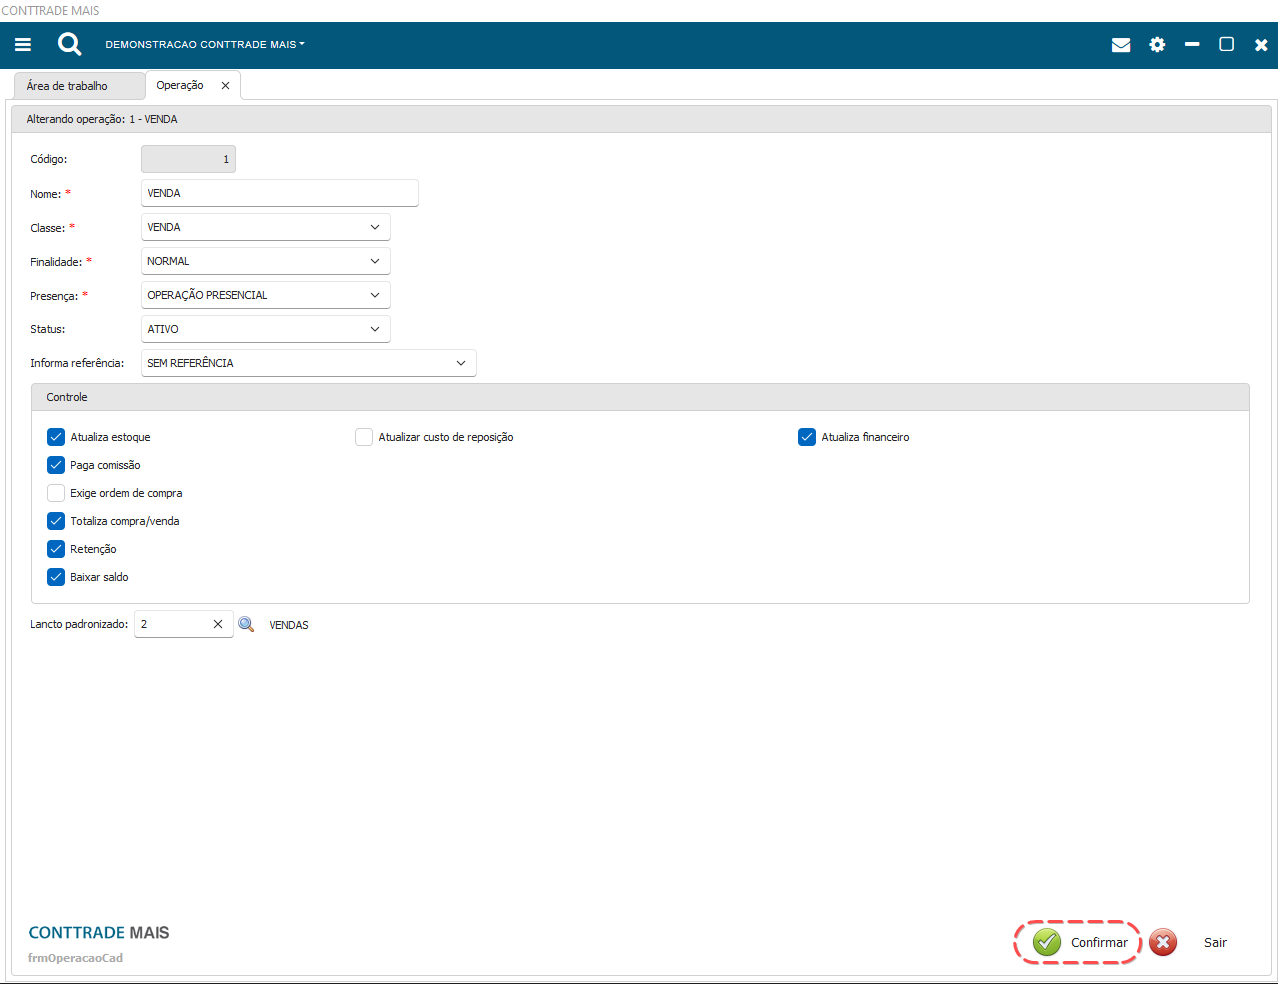This screenshot has height=984, width=1278.
Task: Open the hamburger main menu
Action: coord(23,44)
